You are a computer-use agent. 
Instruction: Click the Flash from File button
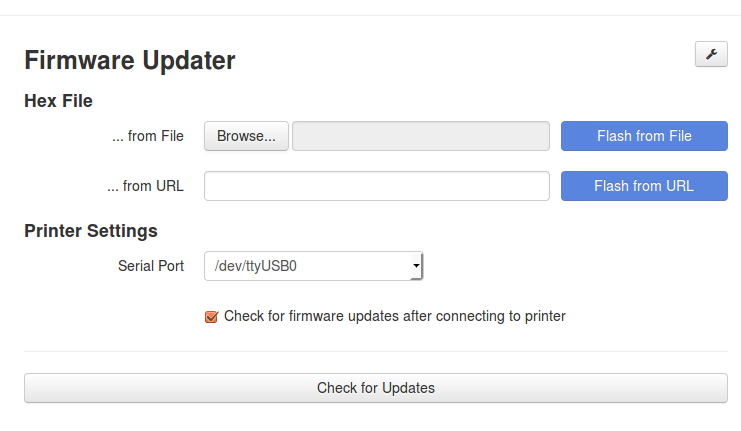644,136
